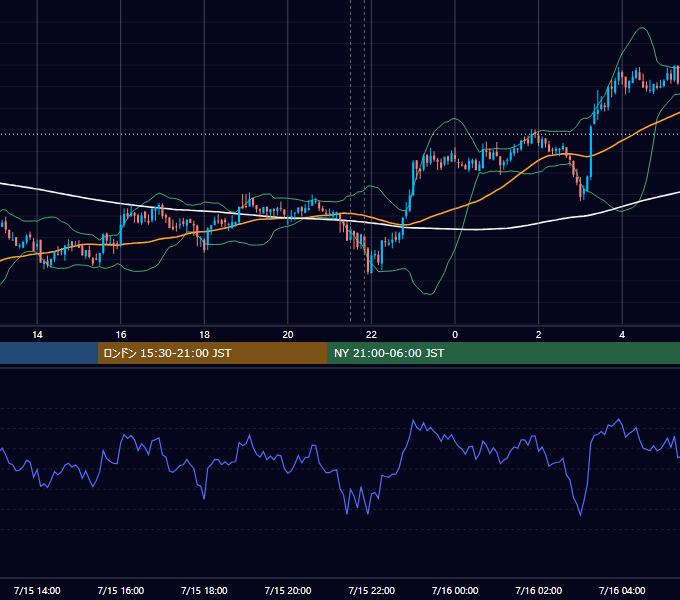Image resolution: width=680 pixels, height=600 pixels.
Task: Click the 7/16 00:00 date label
Action: (x=455, y=590)
